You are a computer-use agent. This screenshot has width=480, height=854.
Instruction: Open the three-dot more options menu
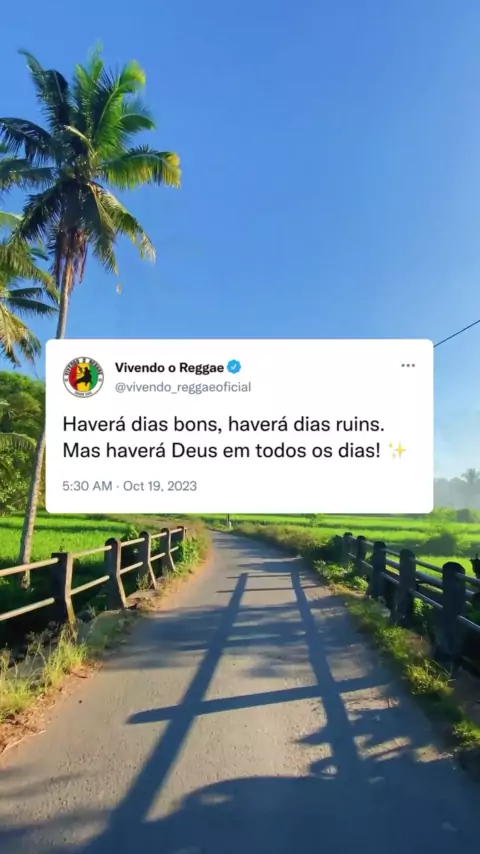[408, 365]
